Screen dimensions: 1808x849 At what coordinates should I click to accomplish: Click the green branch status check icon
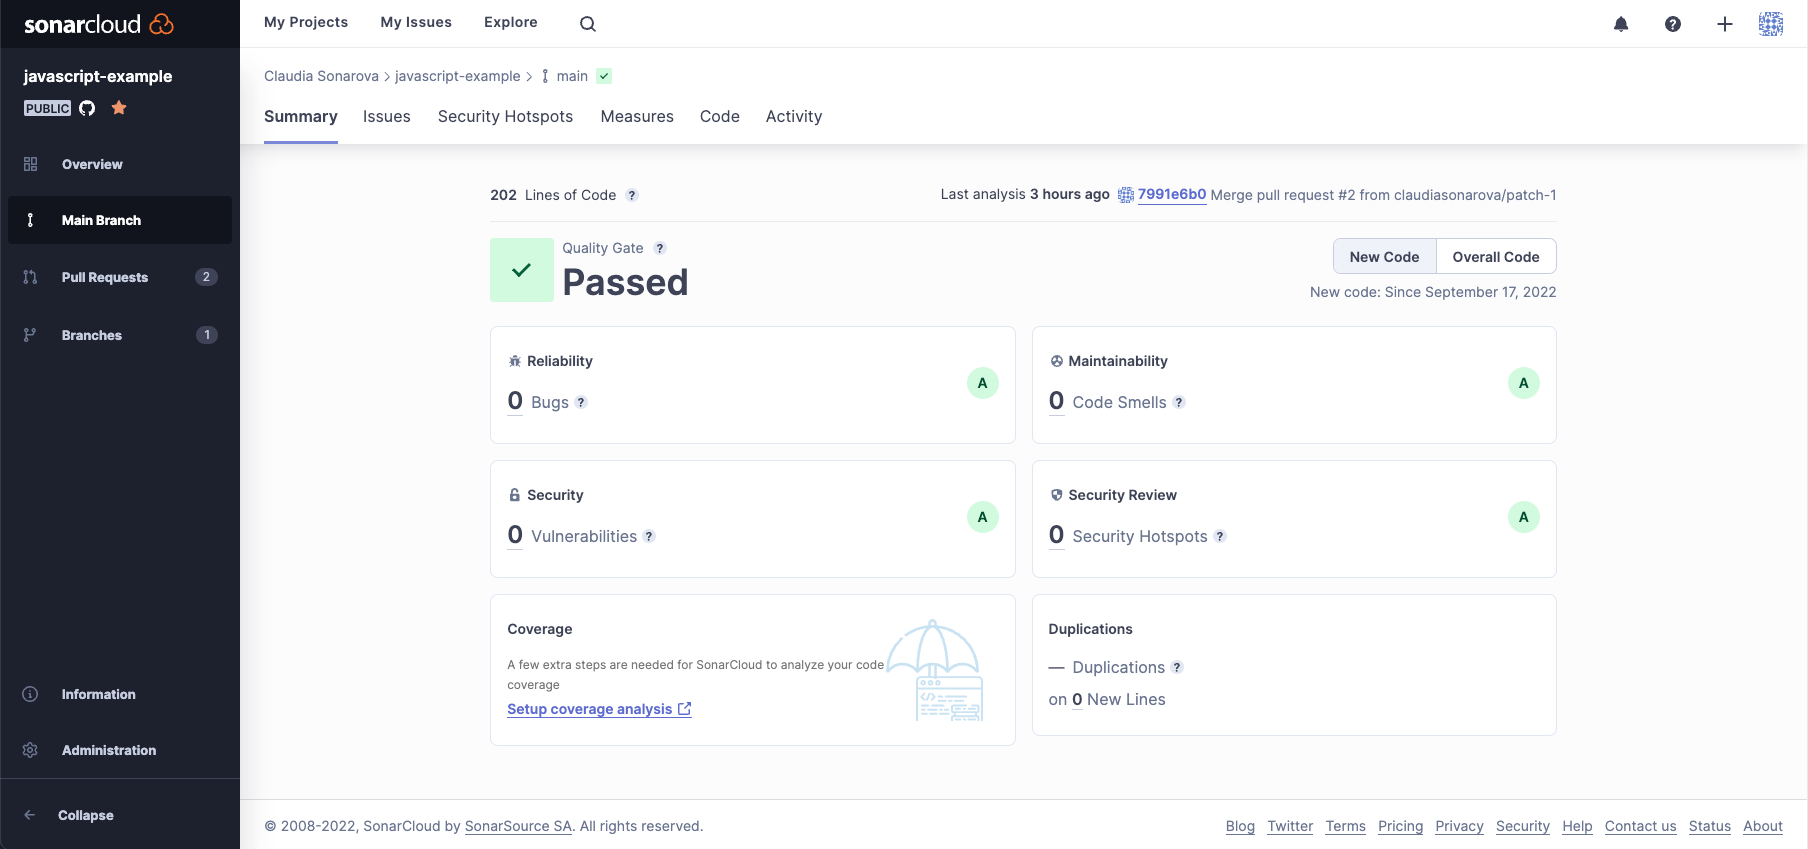tap(604, 76)
